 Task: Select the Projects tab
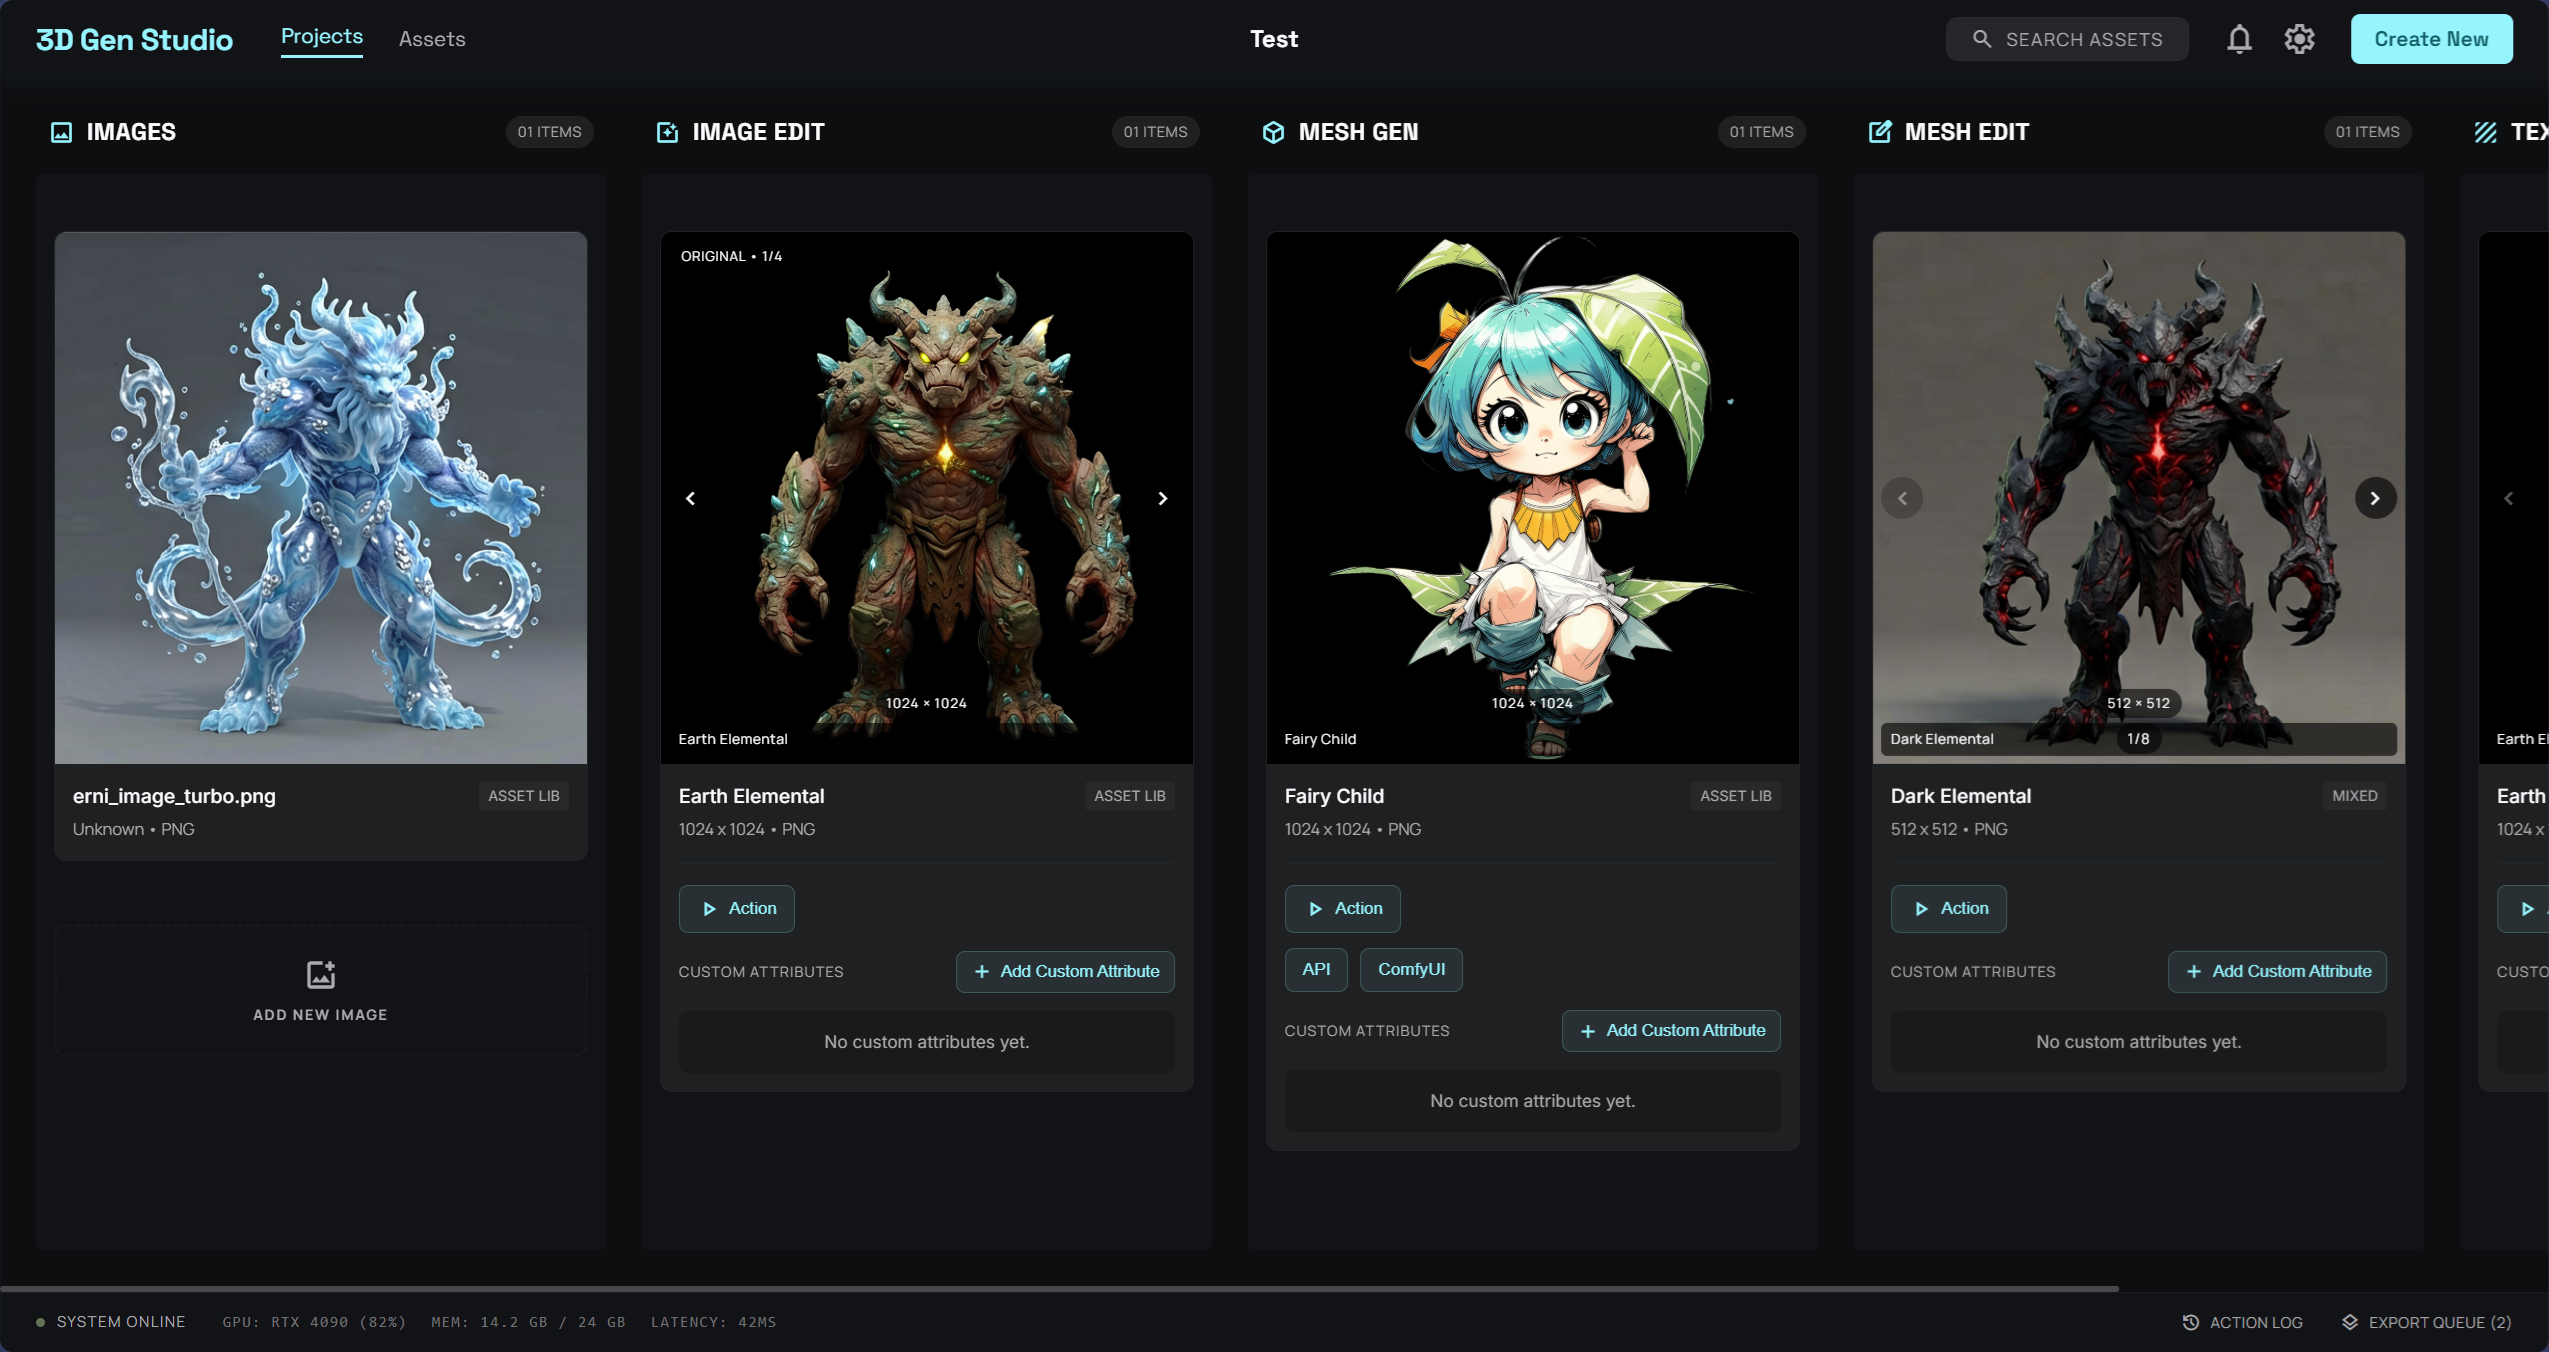point(320,36)
